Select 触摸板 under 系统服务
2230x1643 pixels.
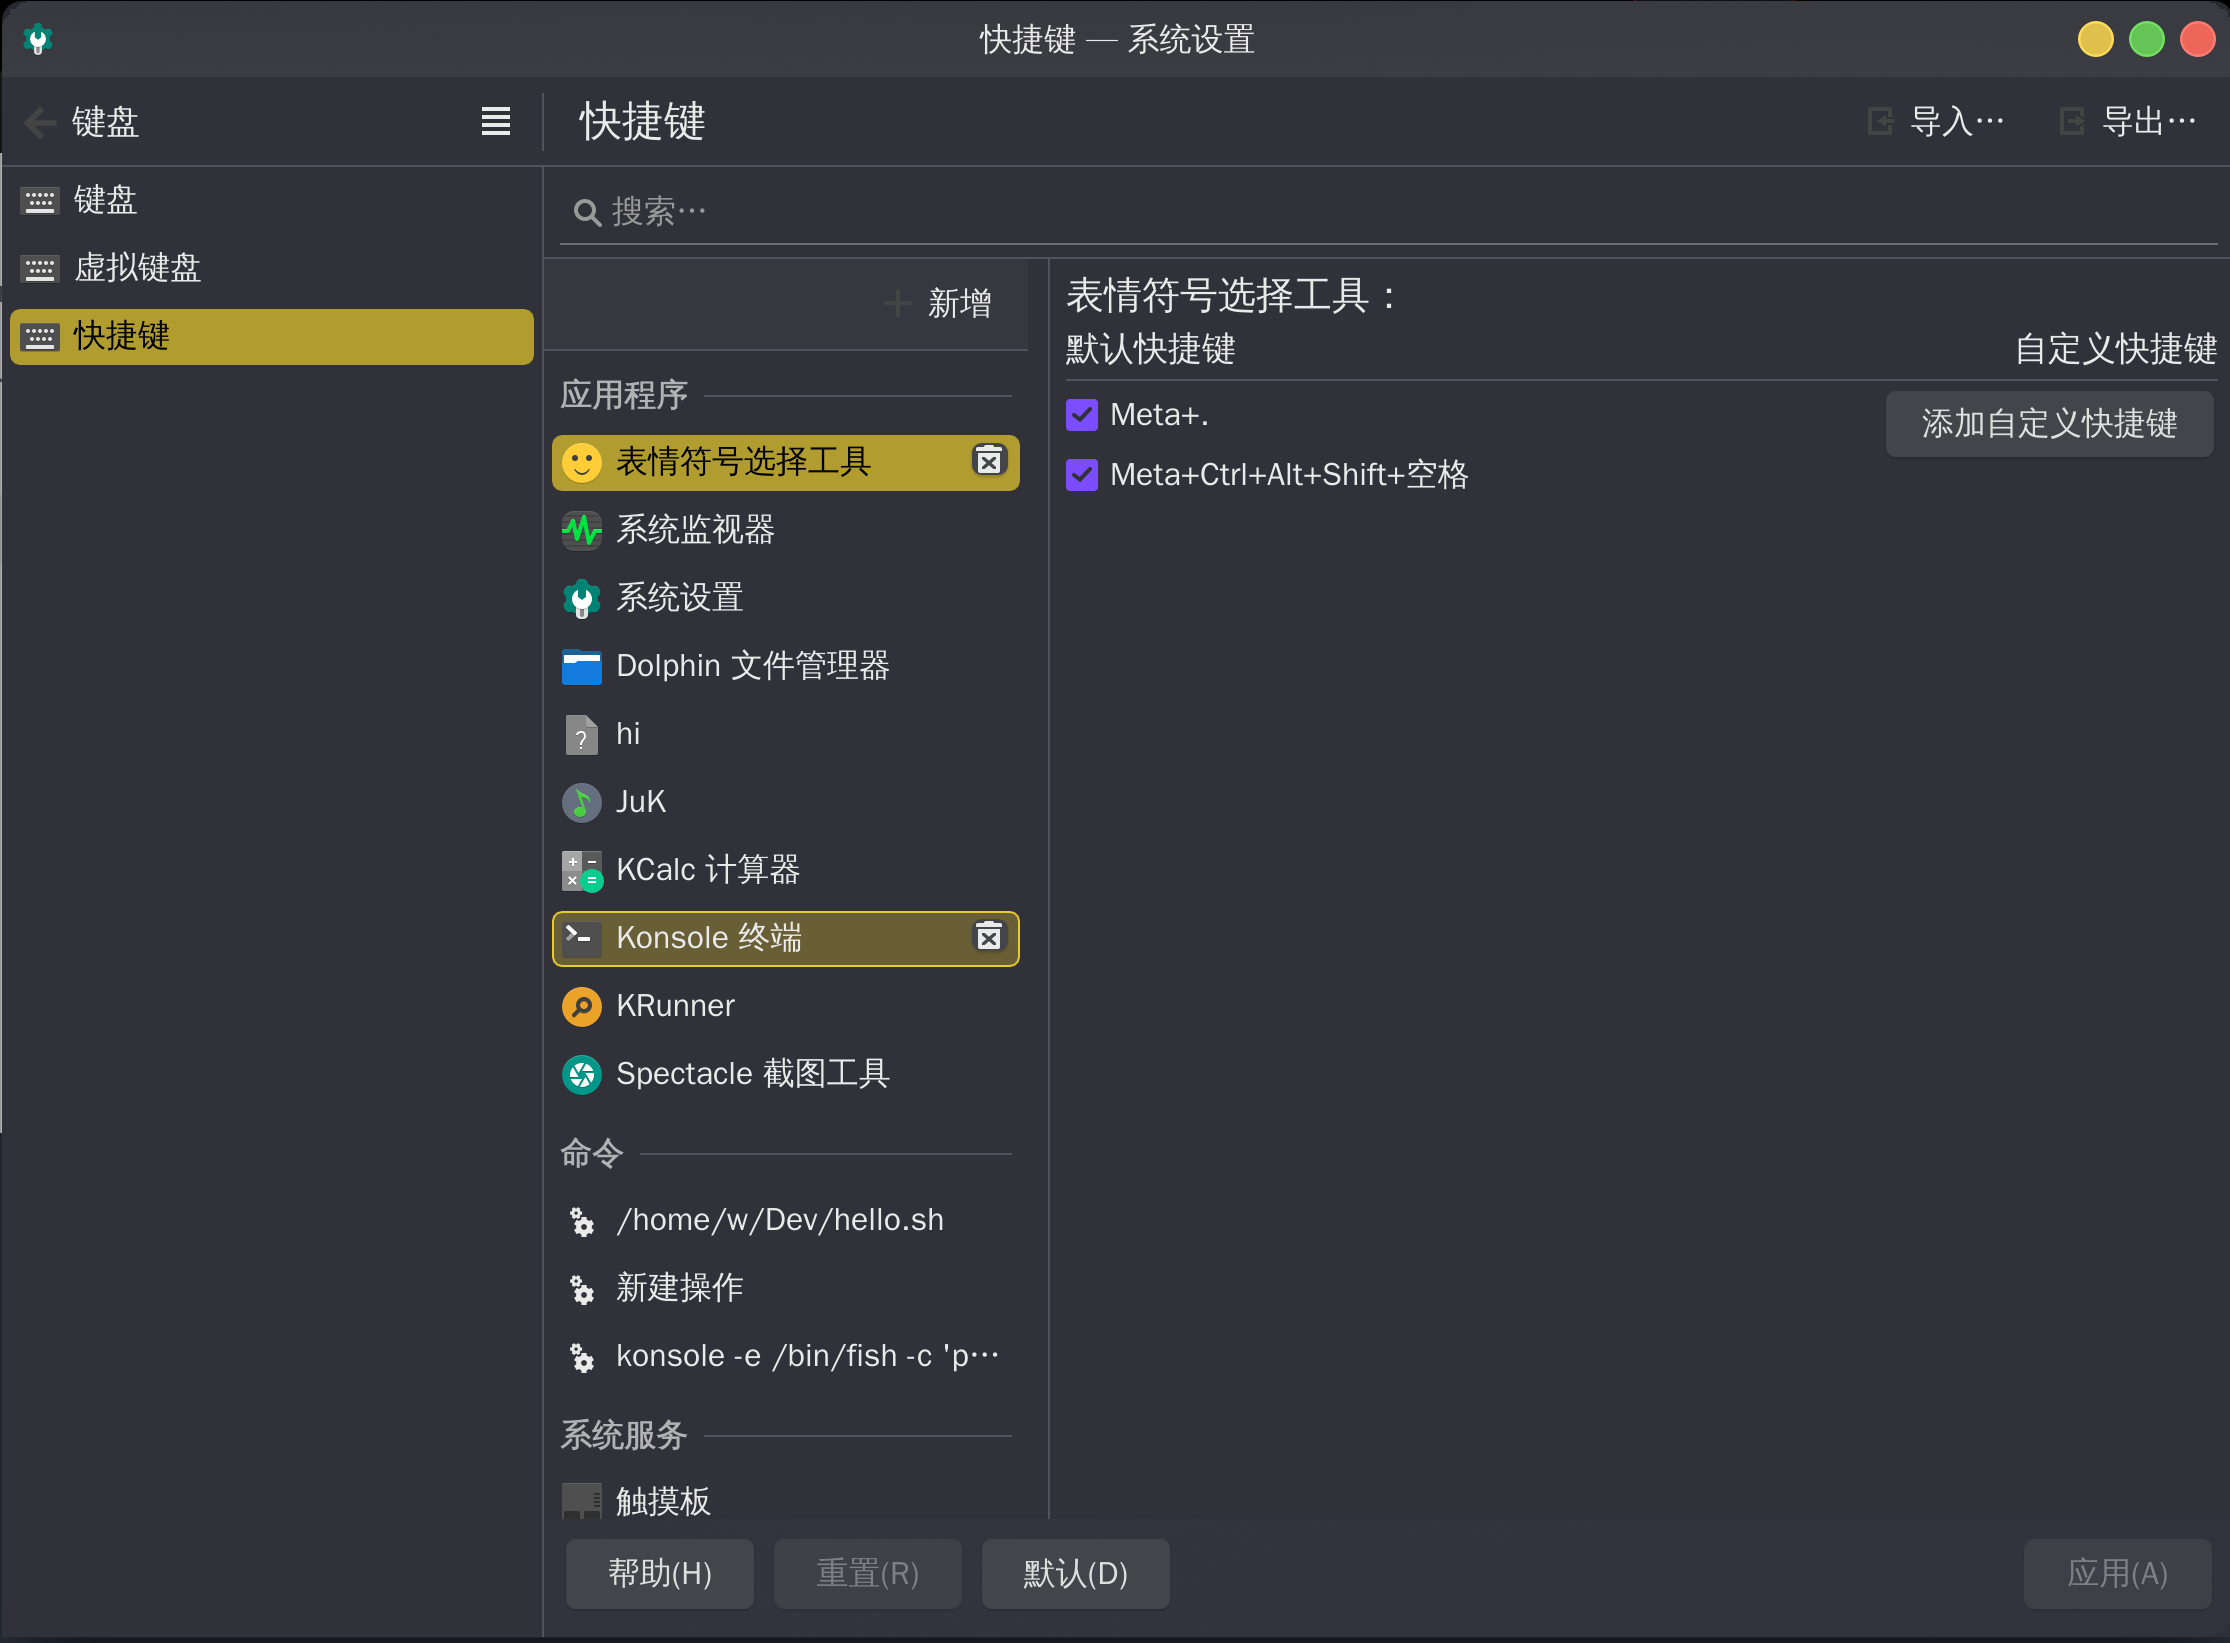[x=786, y=1500]
